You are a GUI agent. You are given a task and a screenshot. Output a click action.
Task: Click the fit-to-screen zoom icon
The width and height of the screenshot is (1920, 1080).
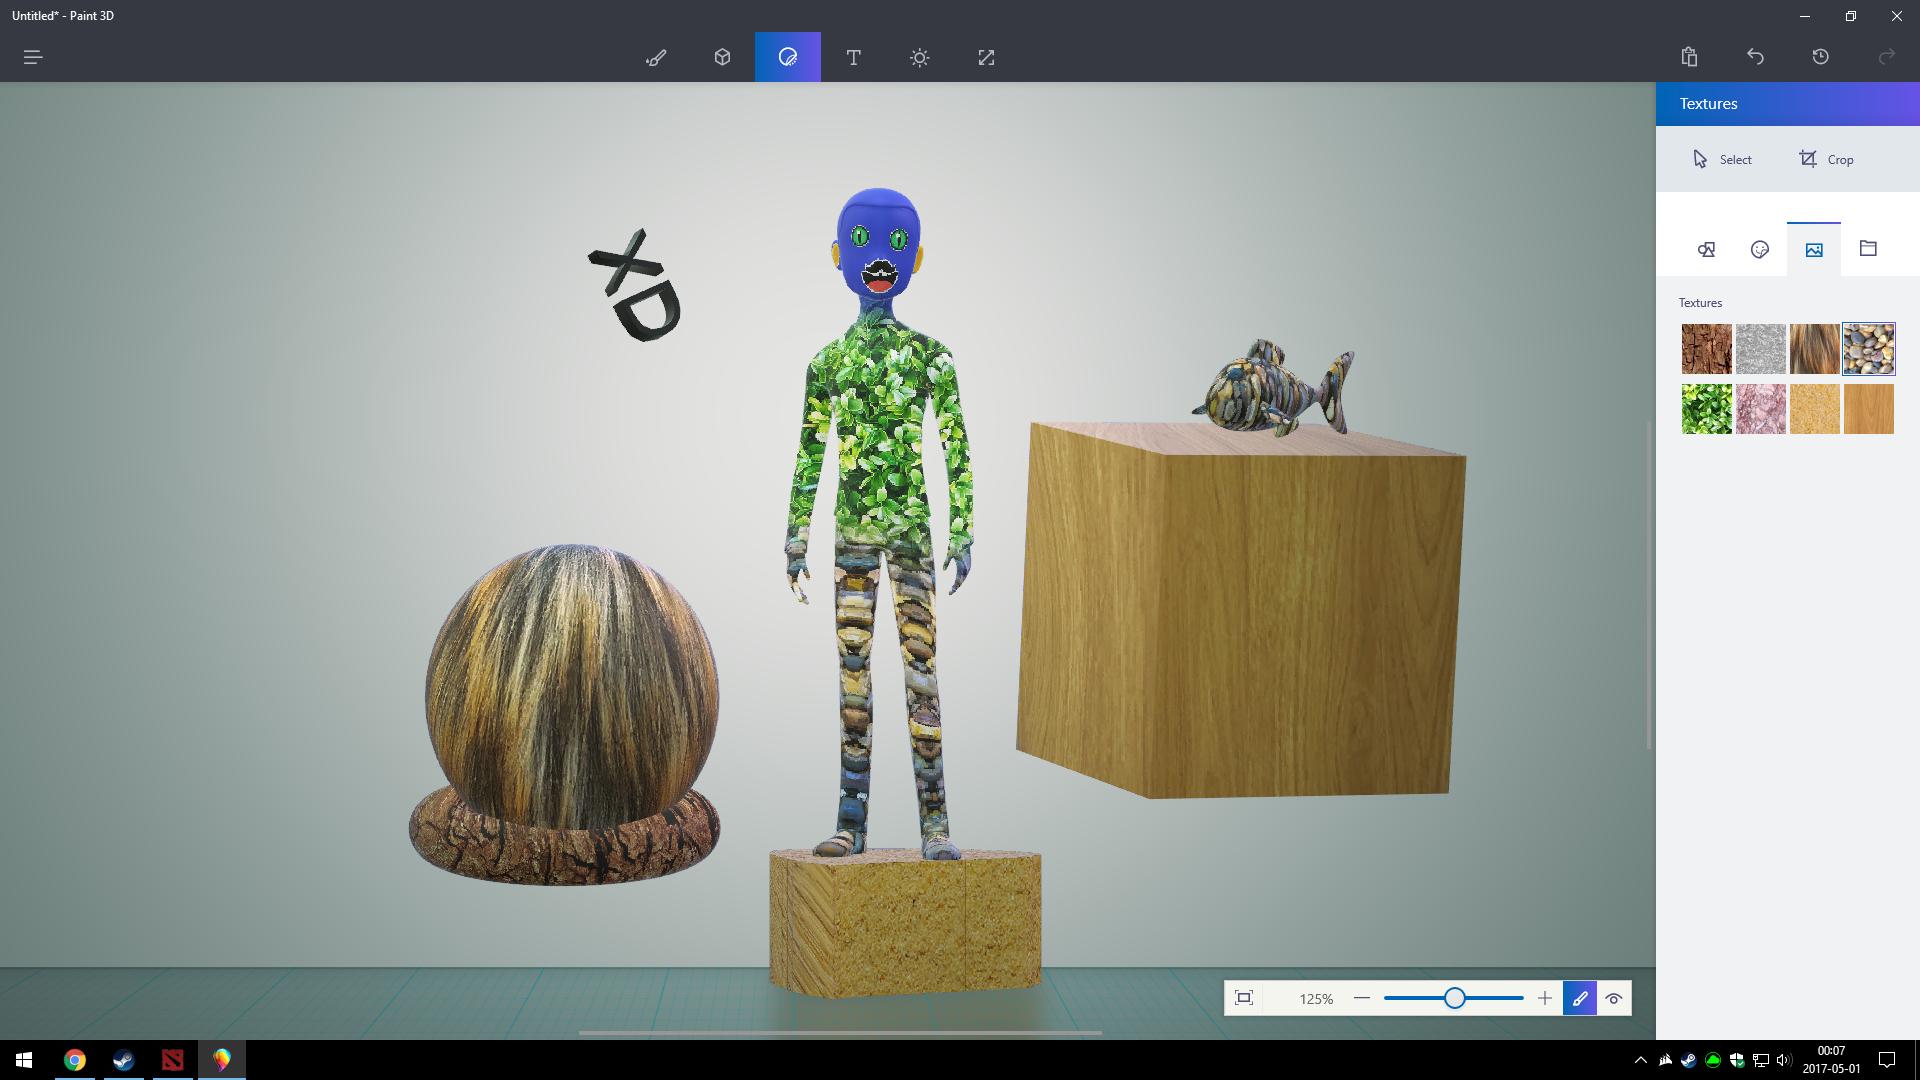[x=1244, y=998]
